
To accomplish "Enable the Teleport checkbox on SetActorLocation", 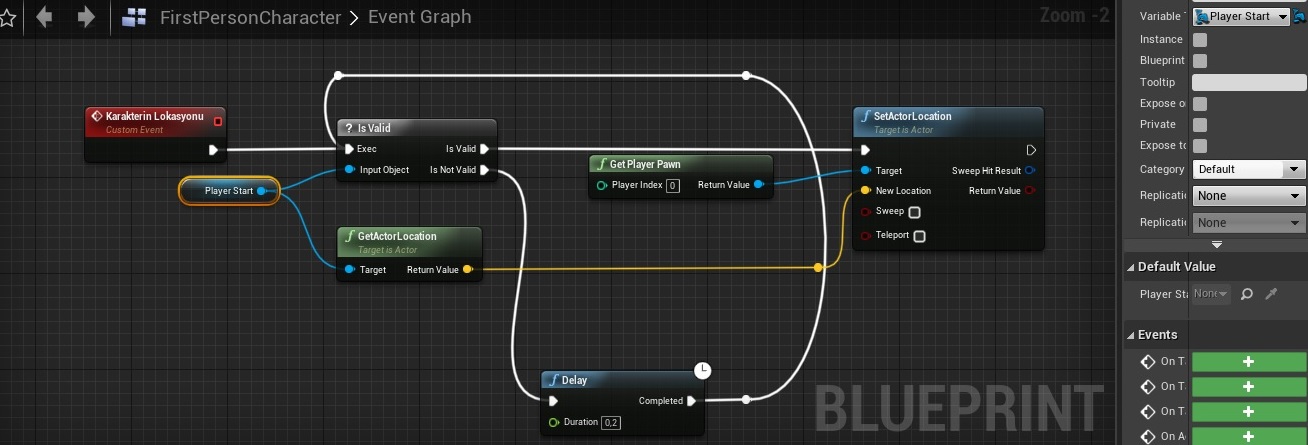I will 919,236.
